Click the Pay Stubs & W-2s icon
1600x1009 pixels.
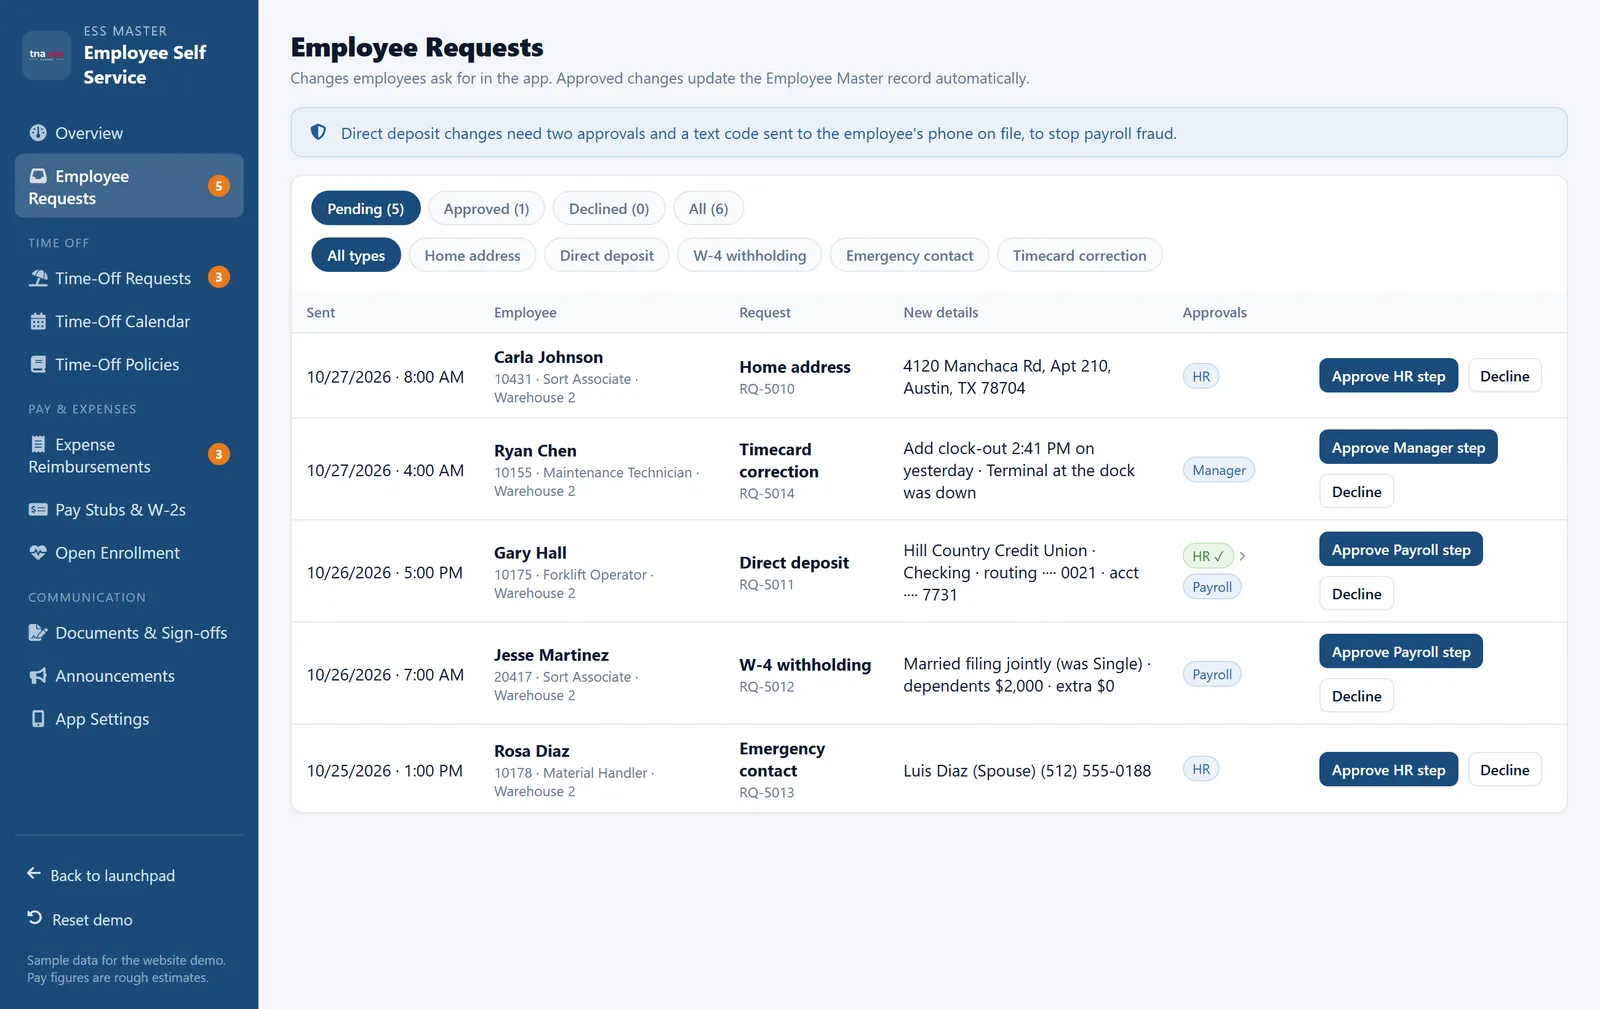tap(38, 509)
